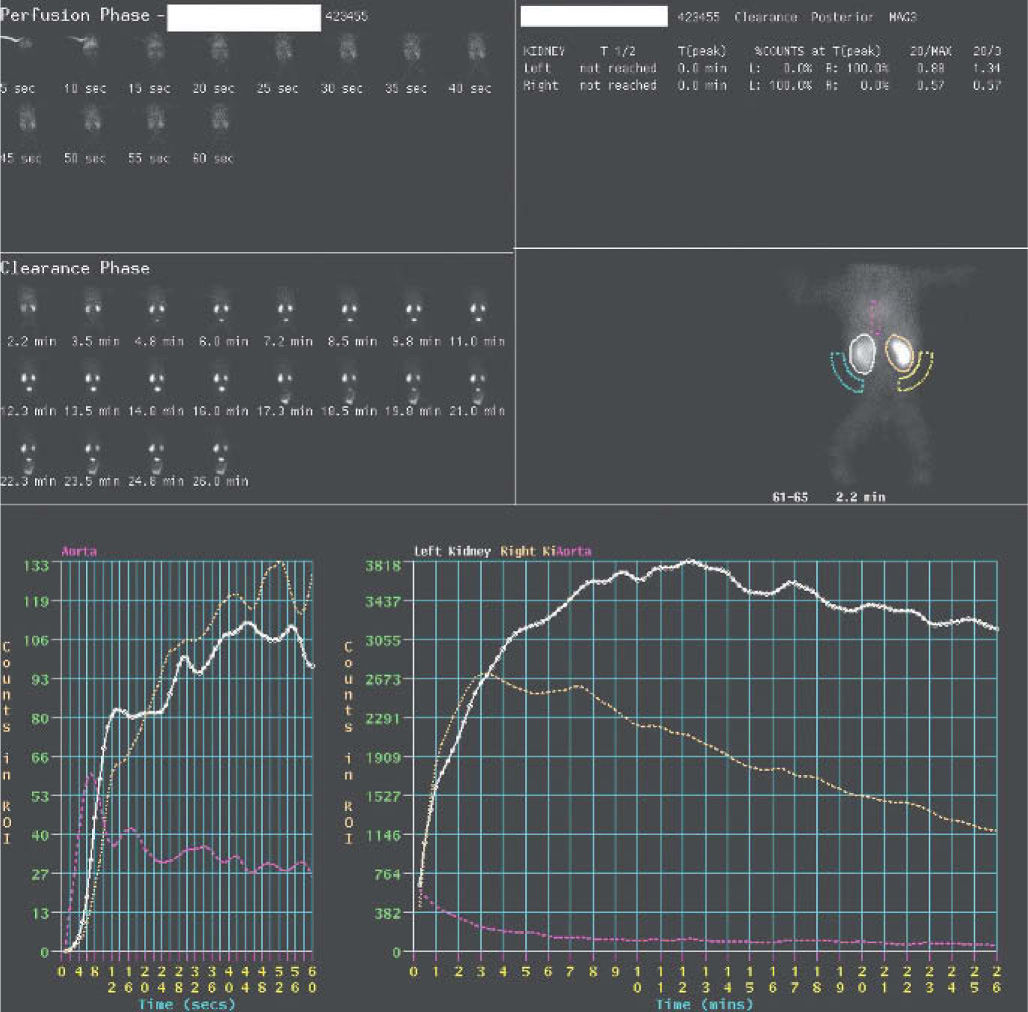Select the 5 sec perfusion frame thumbnail
The height and width of the screenshot is (1012, 1028).
coord(20,46)
